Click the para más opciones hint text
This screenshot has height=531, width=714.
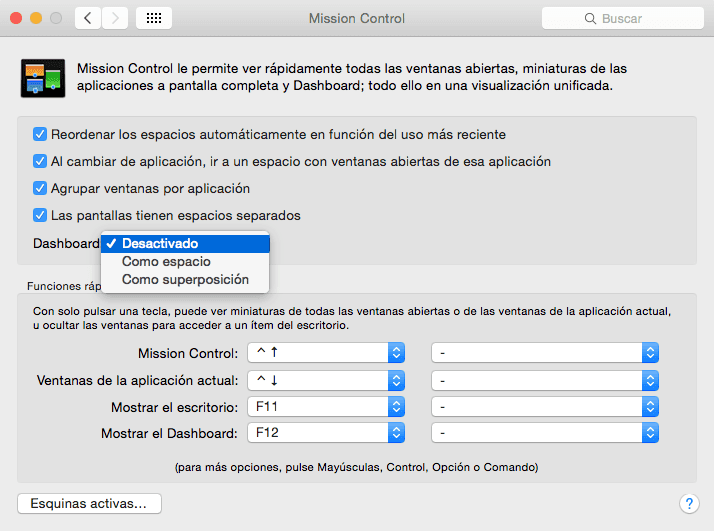click(357, 467)
